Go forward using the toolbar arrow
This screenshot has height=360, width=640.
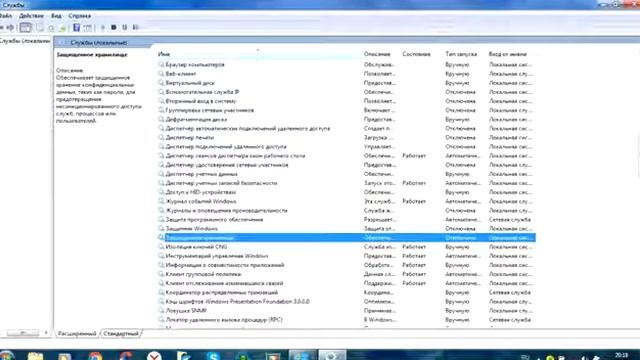coord(10,27)
